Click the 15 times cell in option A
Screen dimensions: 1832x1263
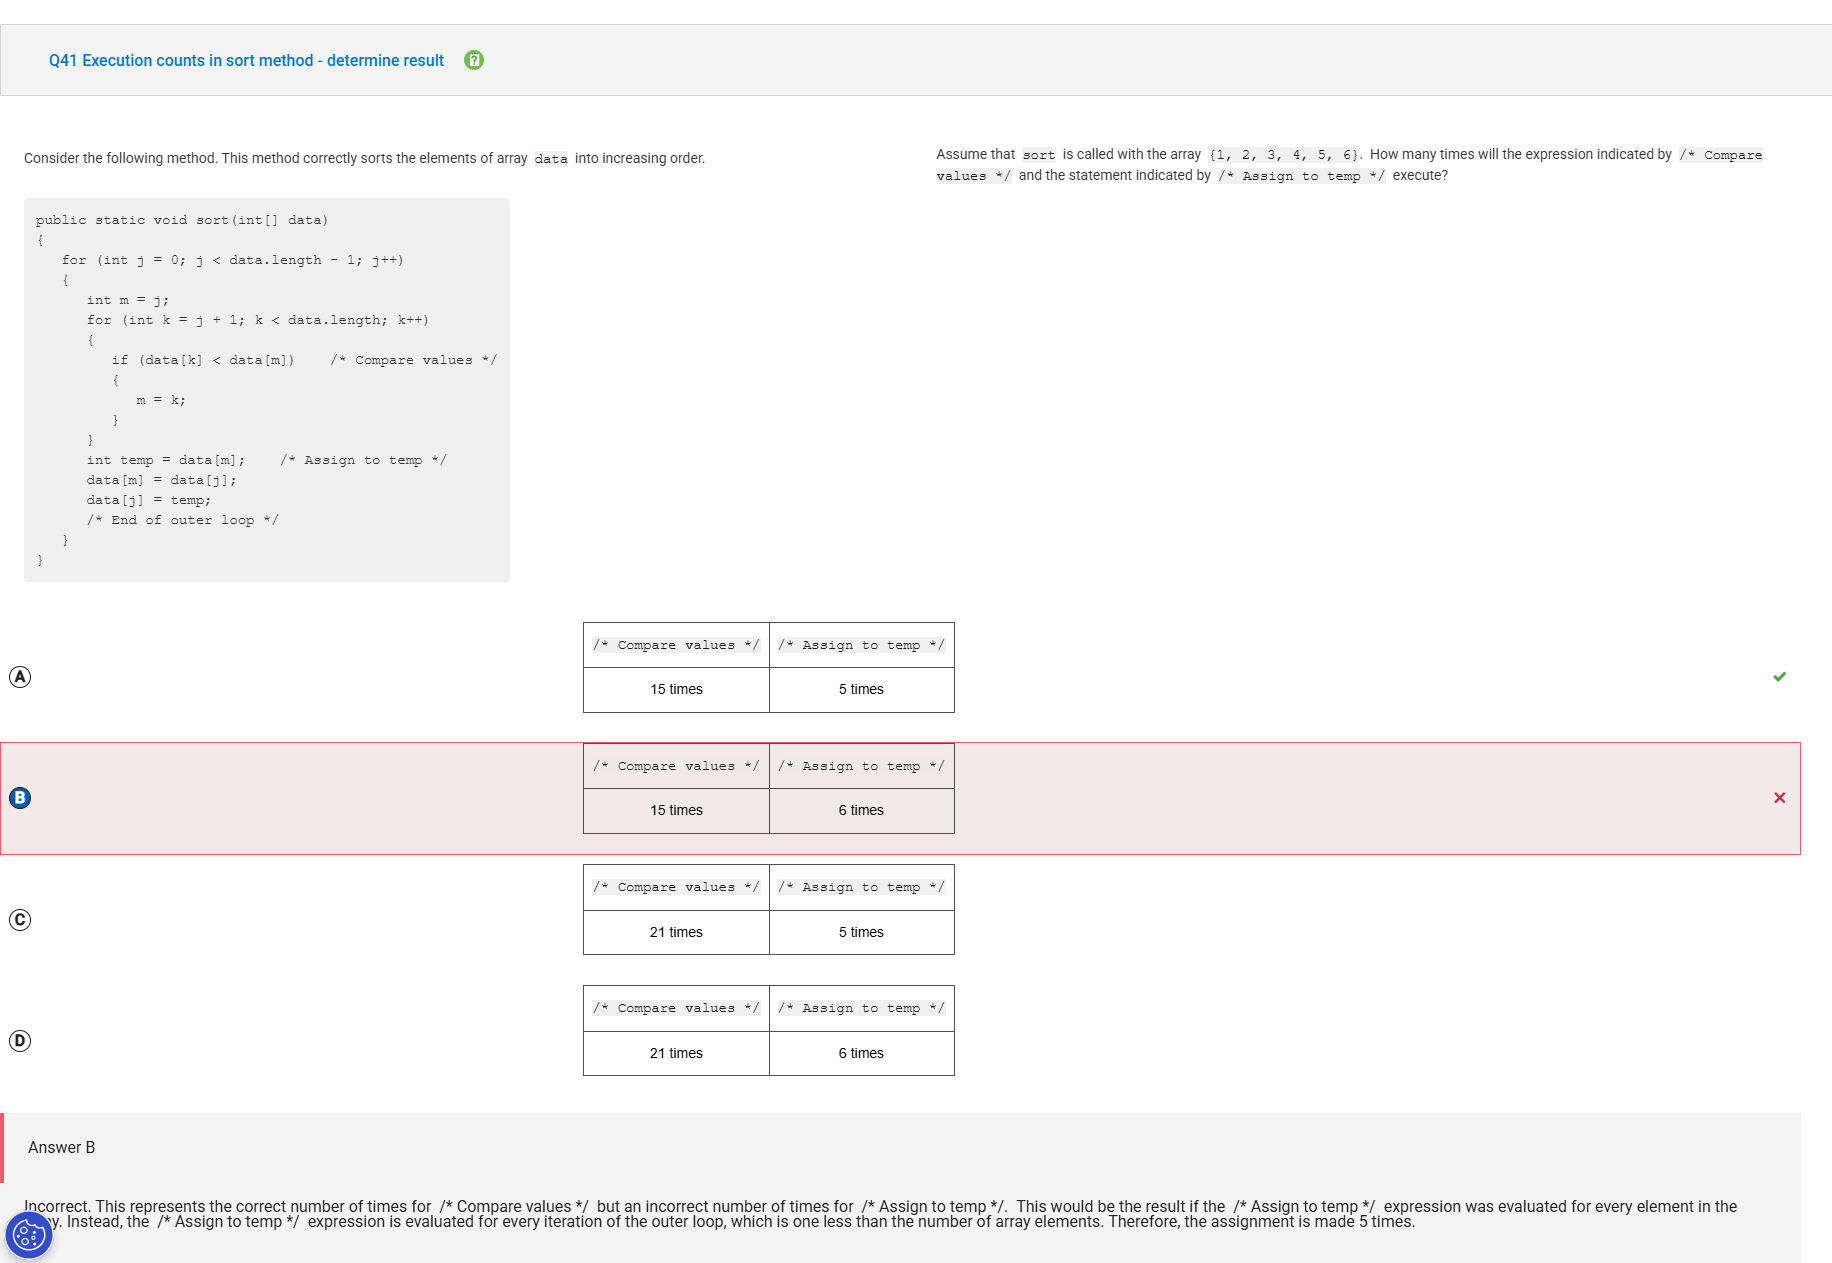coord(676,690)
